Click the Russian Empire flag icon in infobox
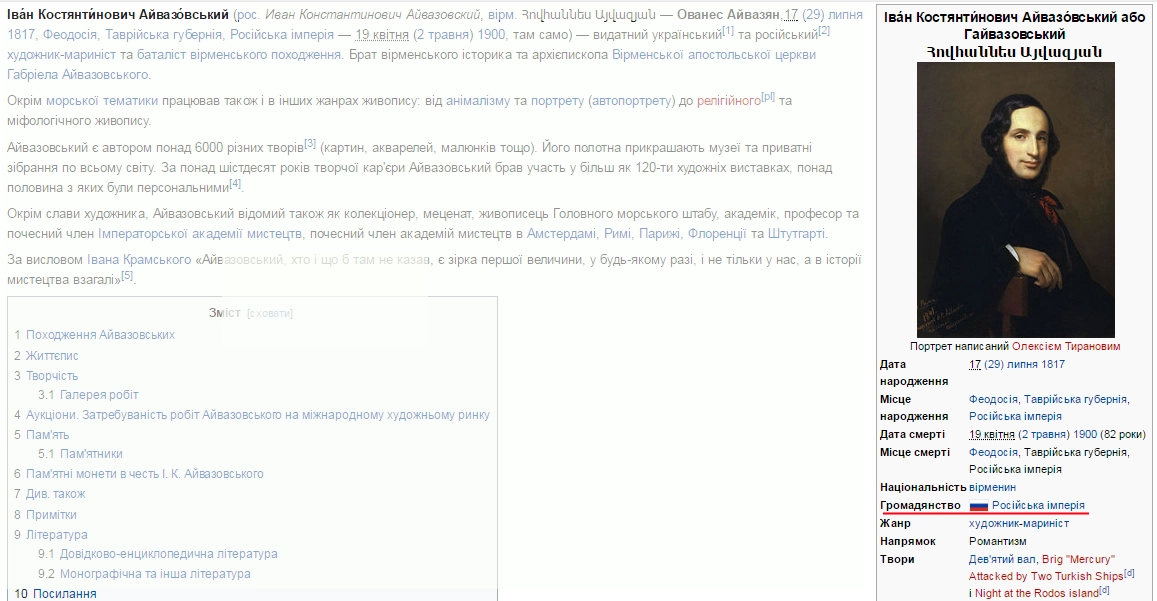Image resolution: width=1157 pixels, height=601 pixels. click(x=978, y=506)
